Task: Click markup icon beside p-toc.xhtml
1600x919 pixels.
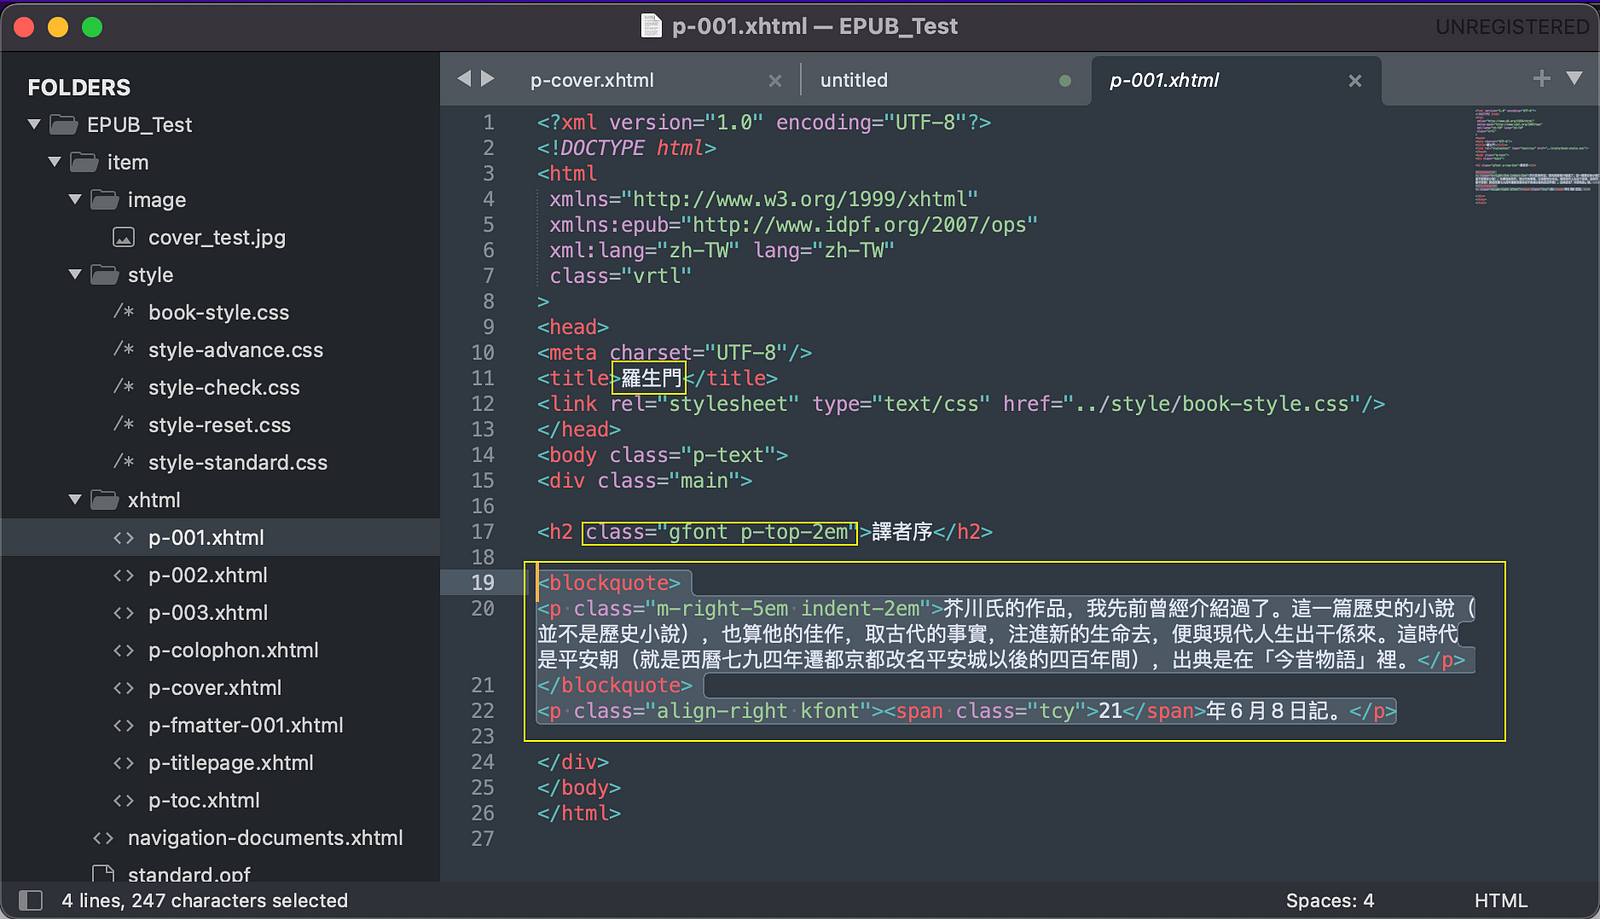Action: tap(124, 800)
